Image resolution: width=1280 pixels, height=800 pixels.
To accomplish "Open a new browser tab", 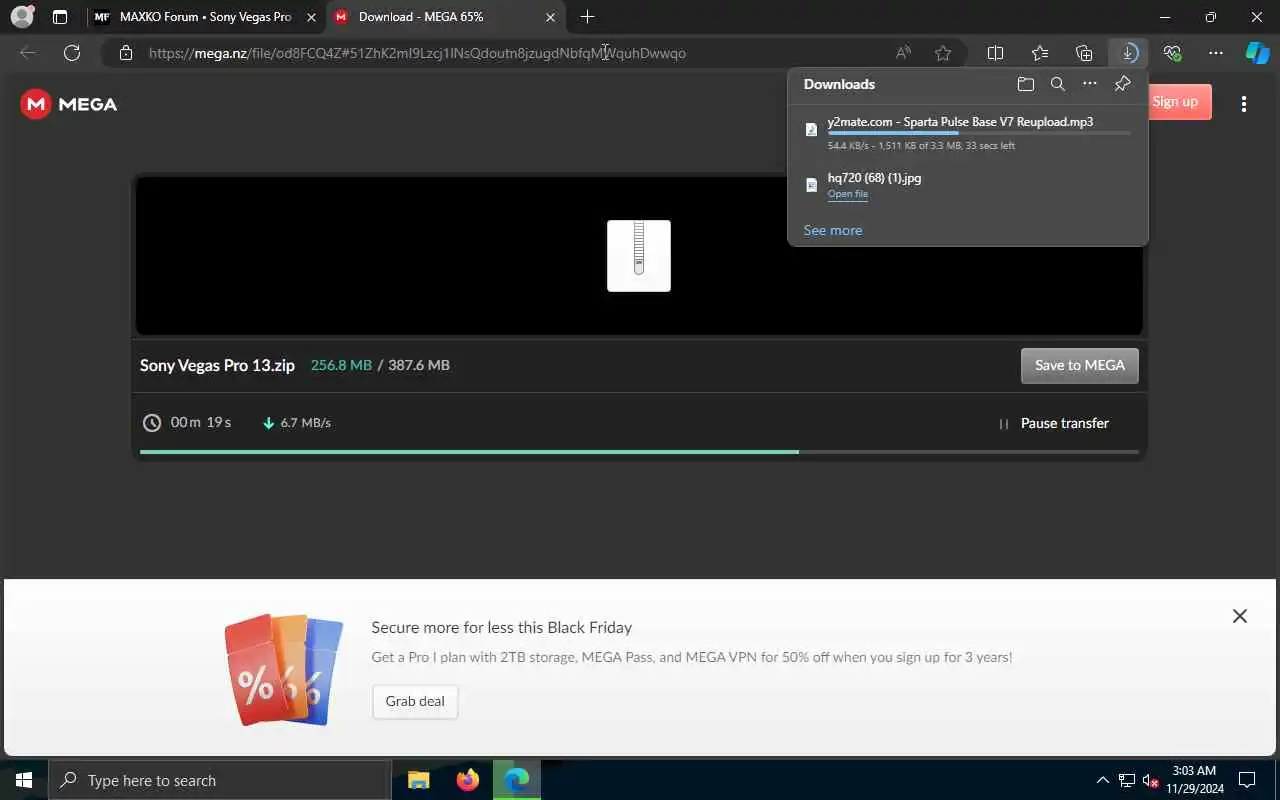I will (587, 17).
